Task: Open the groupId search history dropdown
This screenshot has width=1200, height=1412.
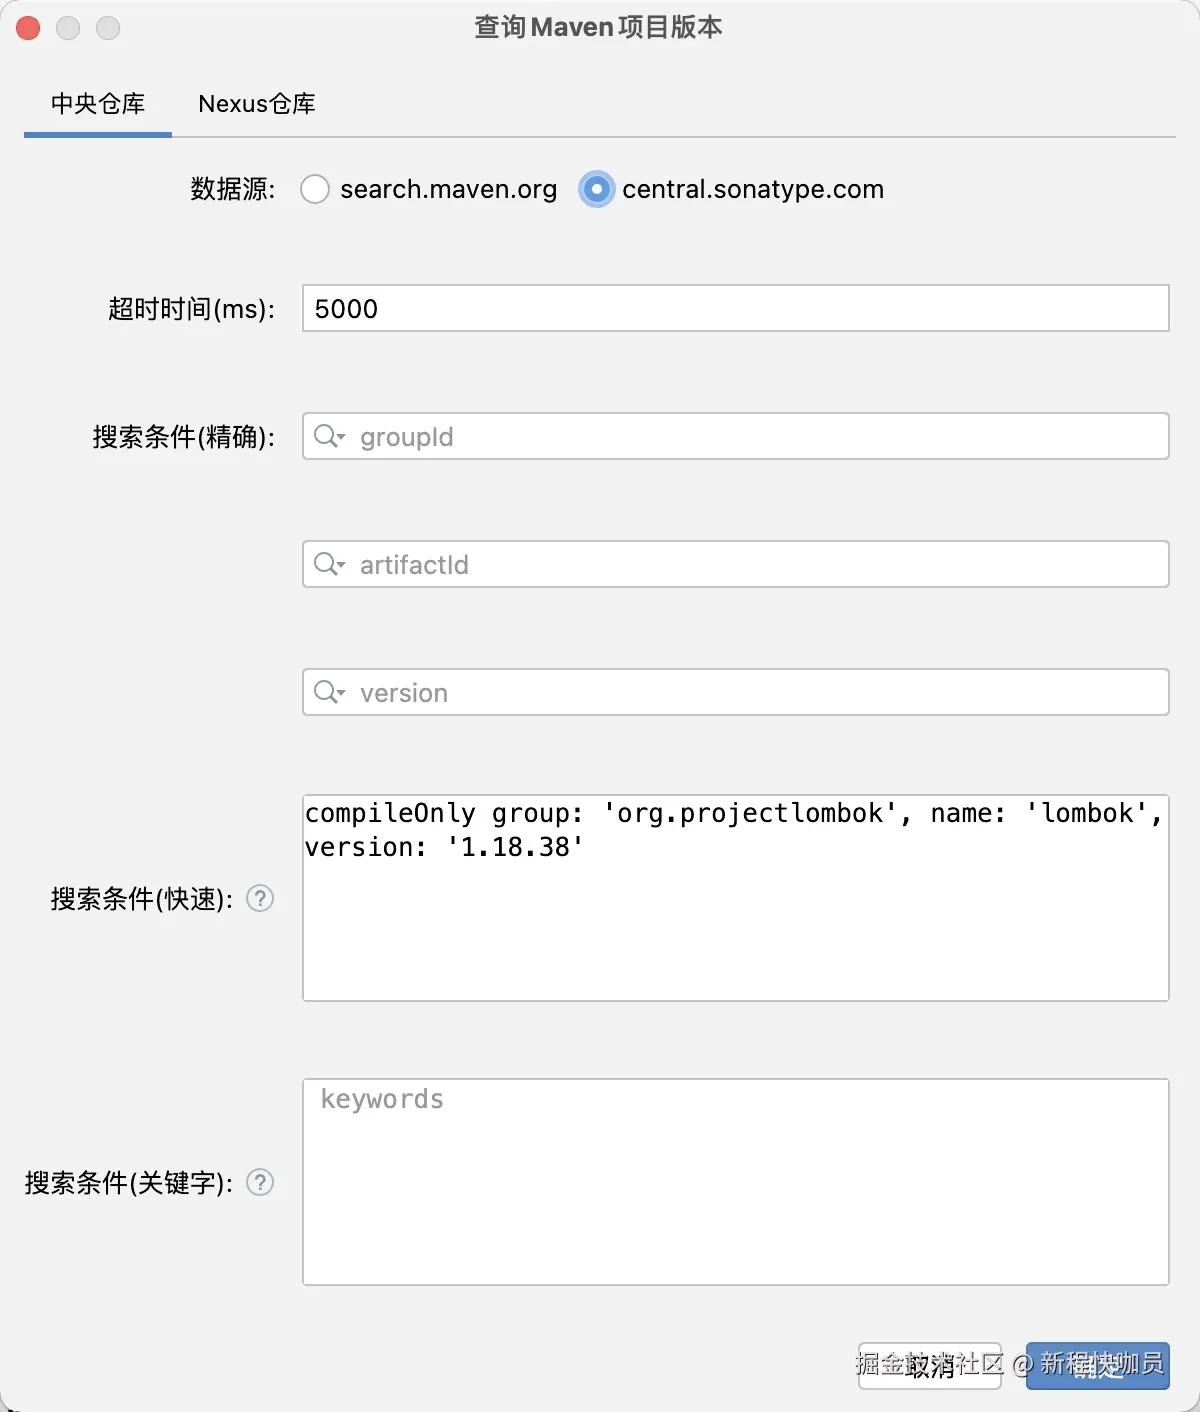Action: (343, 440)
